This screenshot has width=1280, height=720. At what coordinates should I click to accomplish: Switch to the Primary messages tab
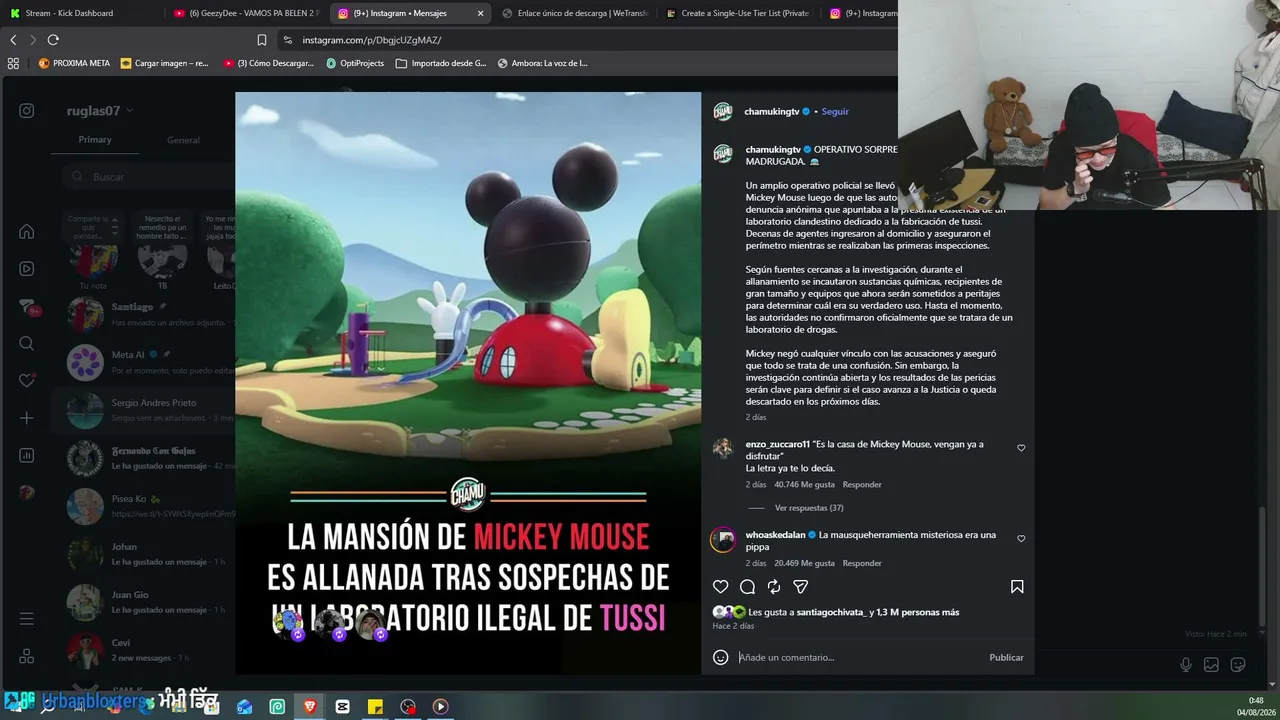[95, 140]
